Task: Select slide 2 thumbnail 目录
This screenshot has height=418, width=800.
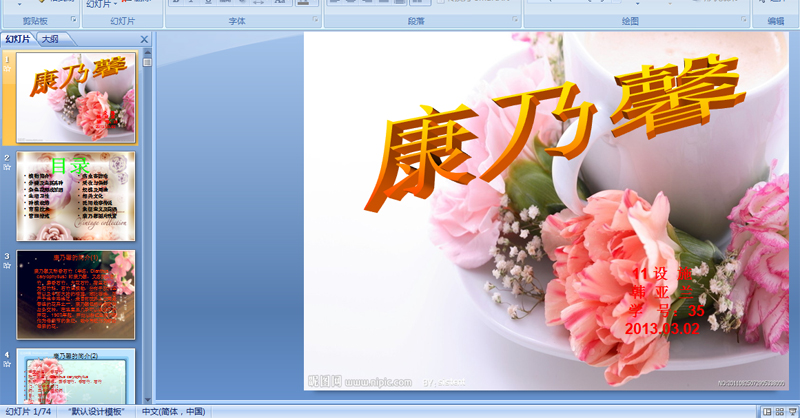Action: pyautogui.click(x=76, y=196)
